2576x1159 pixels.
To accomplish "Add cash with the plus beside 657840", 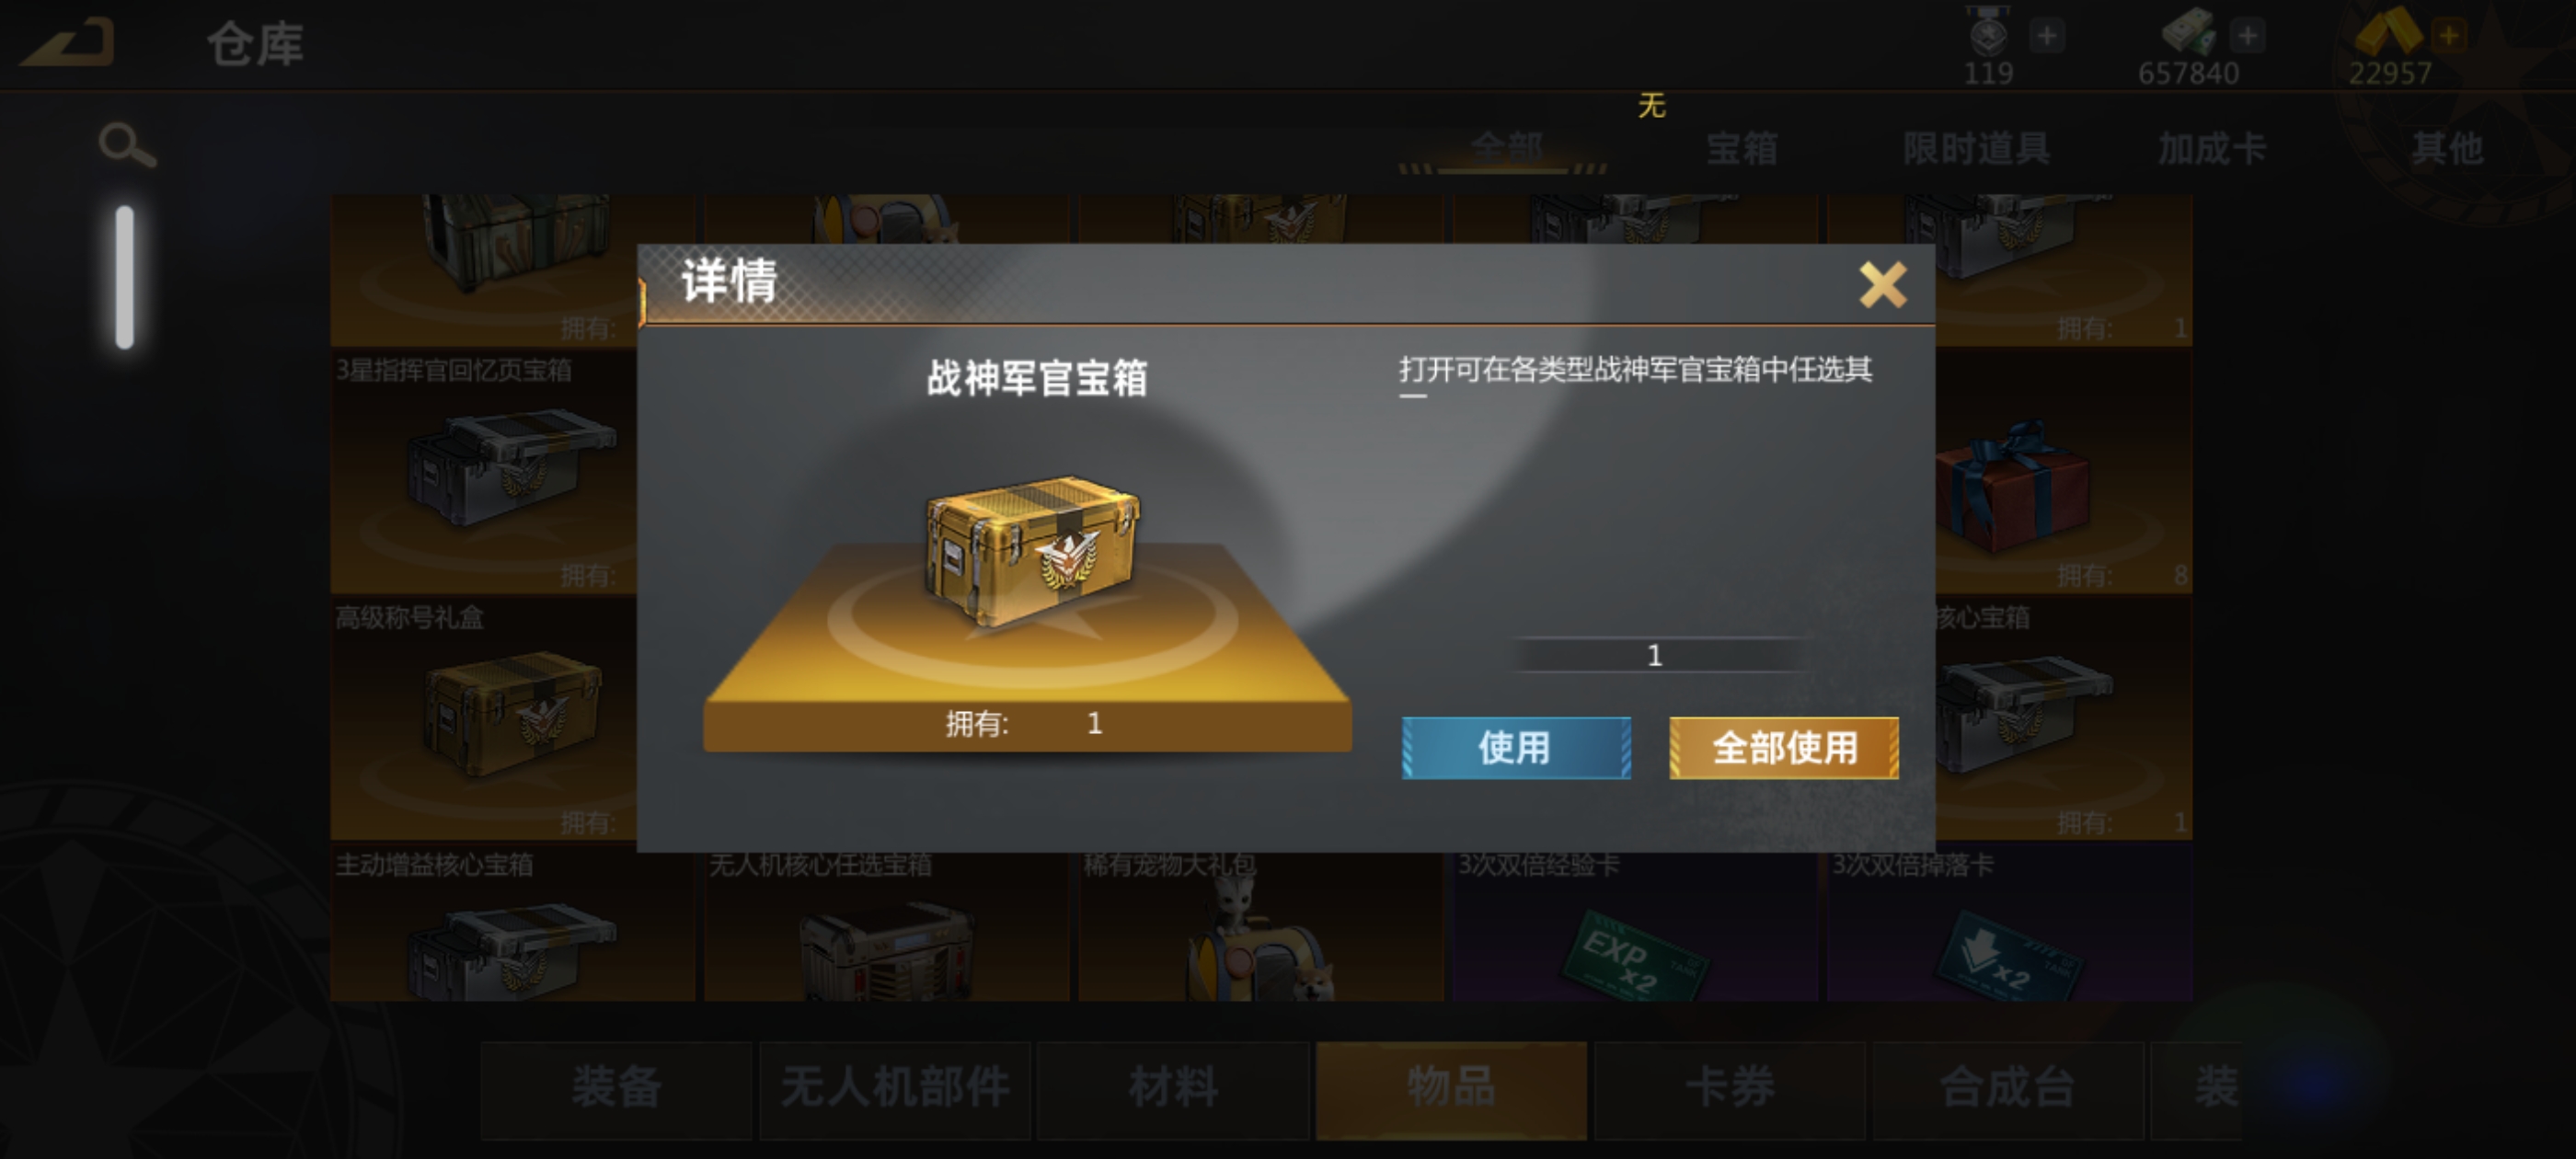I will tap(2247, 36).
